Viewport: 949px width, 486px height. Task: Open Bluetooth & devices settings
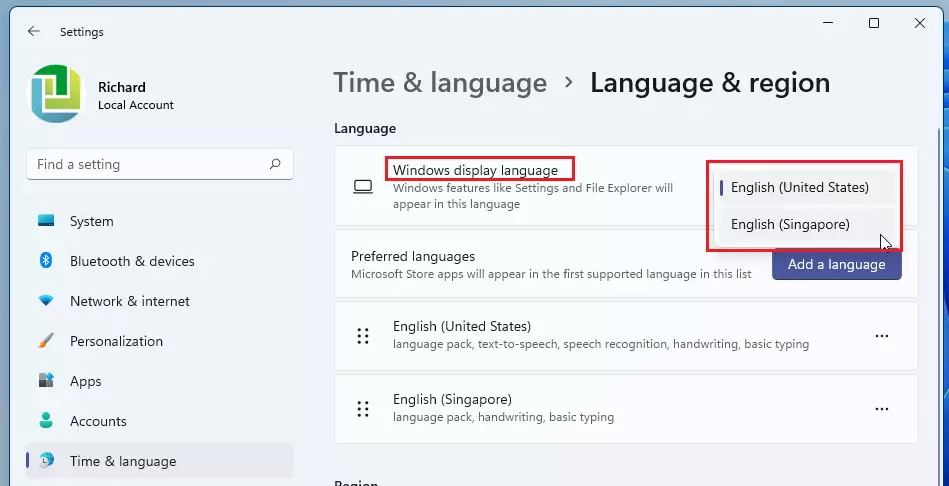[160, 261]
